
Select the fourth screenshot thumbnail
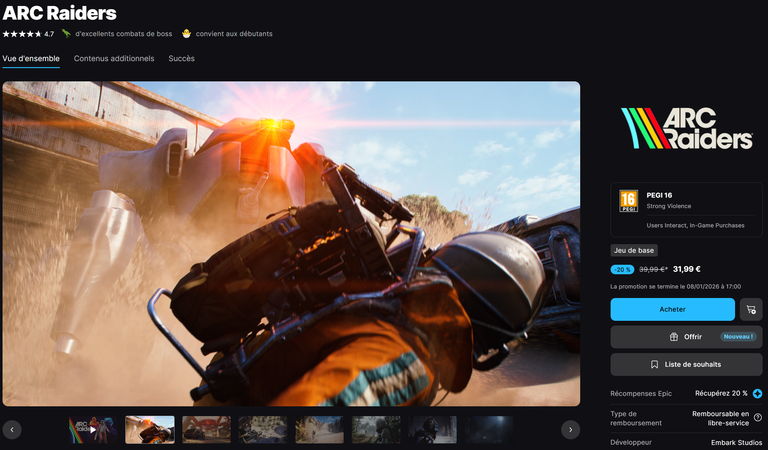coord(263,429)
